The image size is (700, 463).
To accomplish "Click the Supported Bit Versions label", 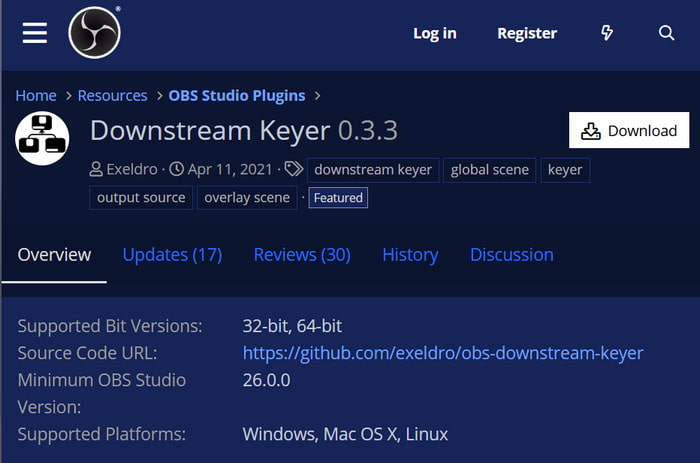I will 110,326.
